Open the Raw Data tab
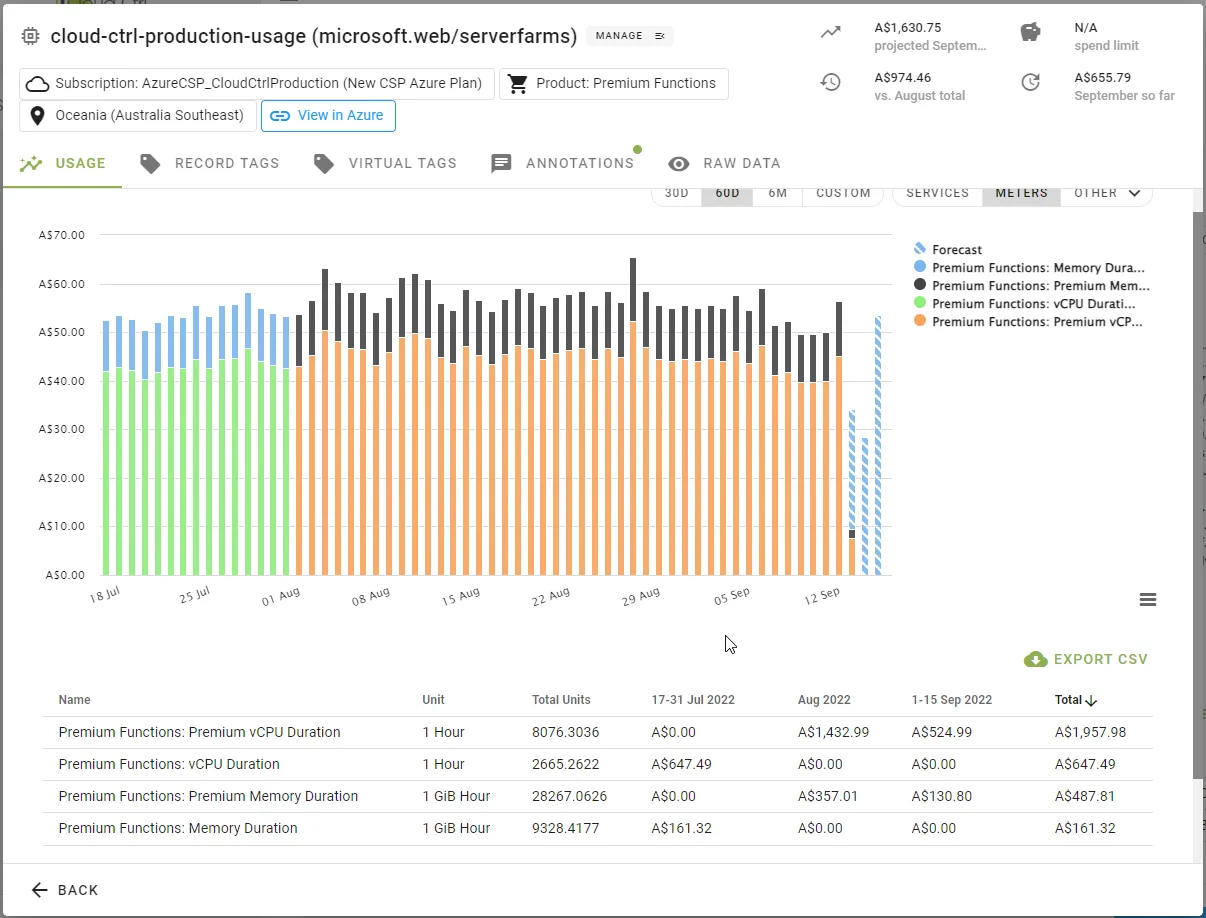The height and width of the screenshot is (918, 1206). (724, 163)
